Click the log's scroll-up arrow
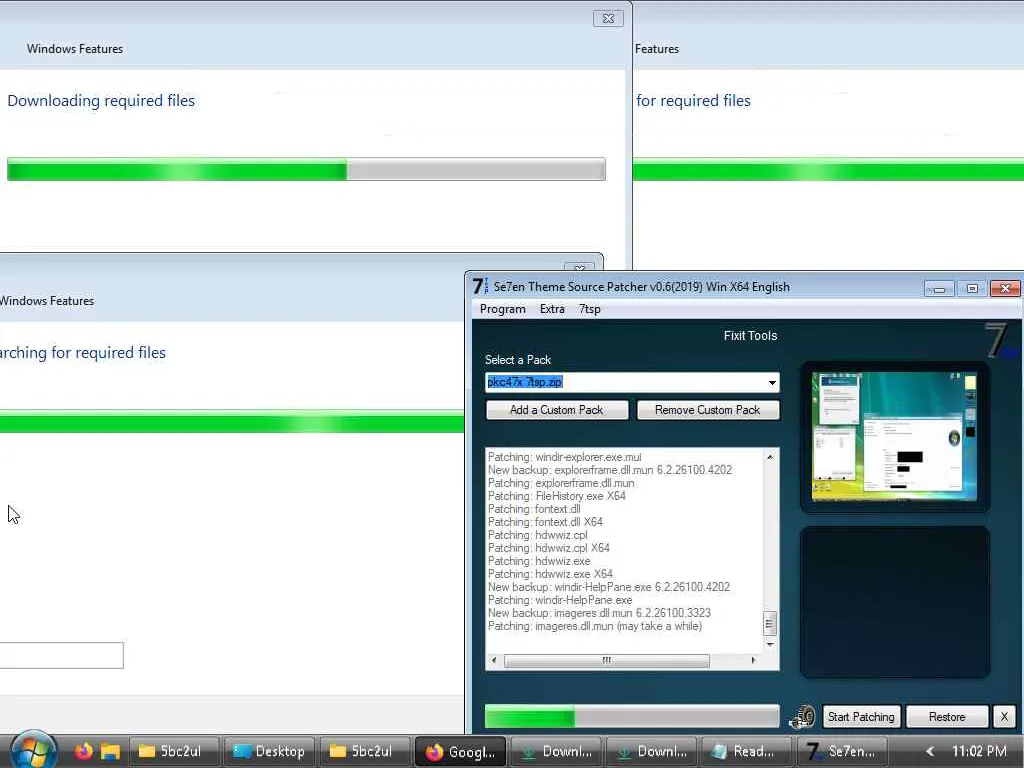The image size is (1024, 768). pyautogui.click(x=770, y=457)
